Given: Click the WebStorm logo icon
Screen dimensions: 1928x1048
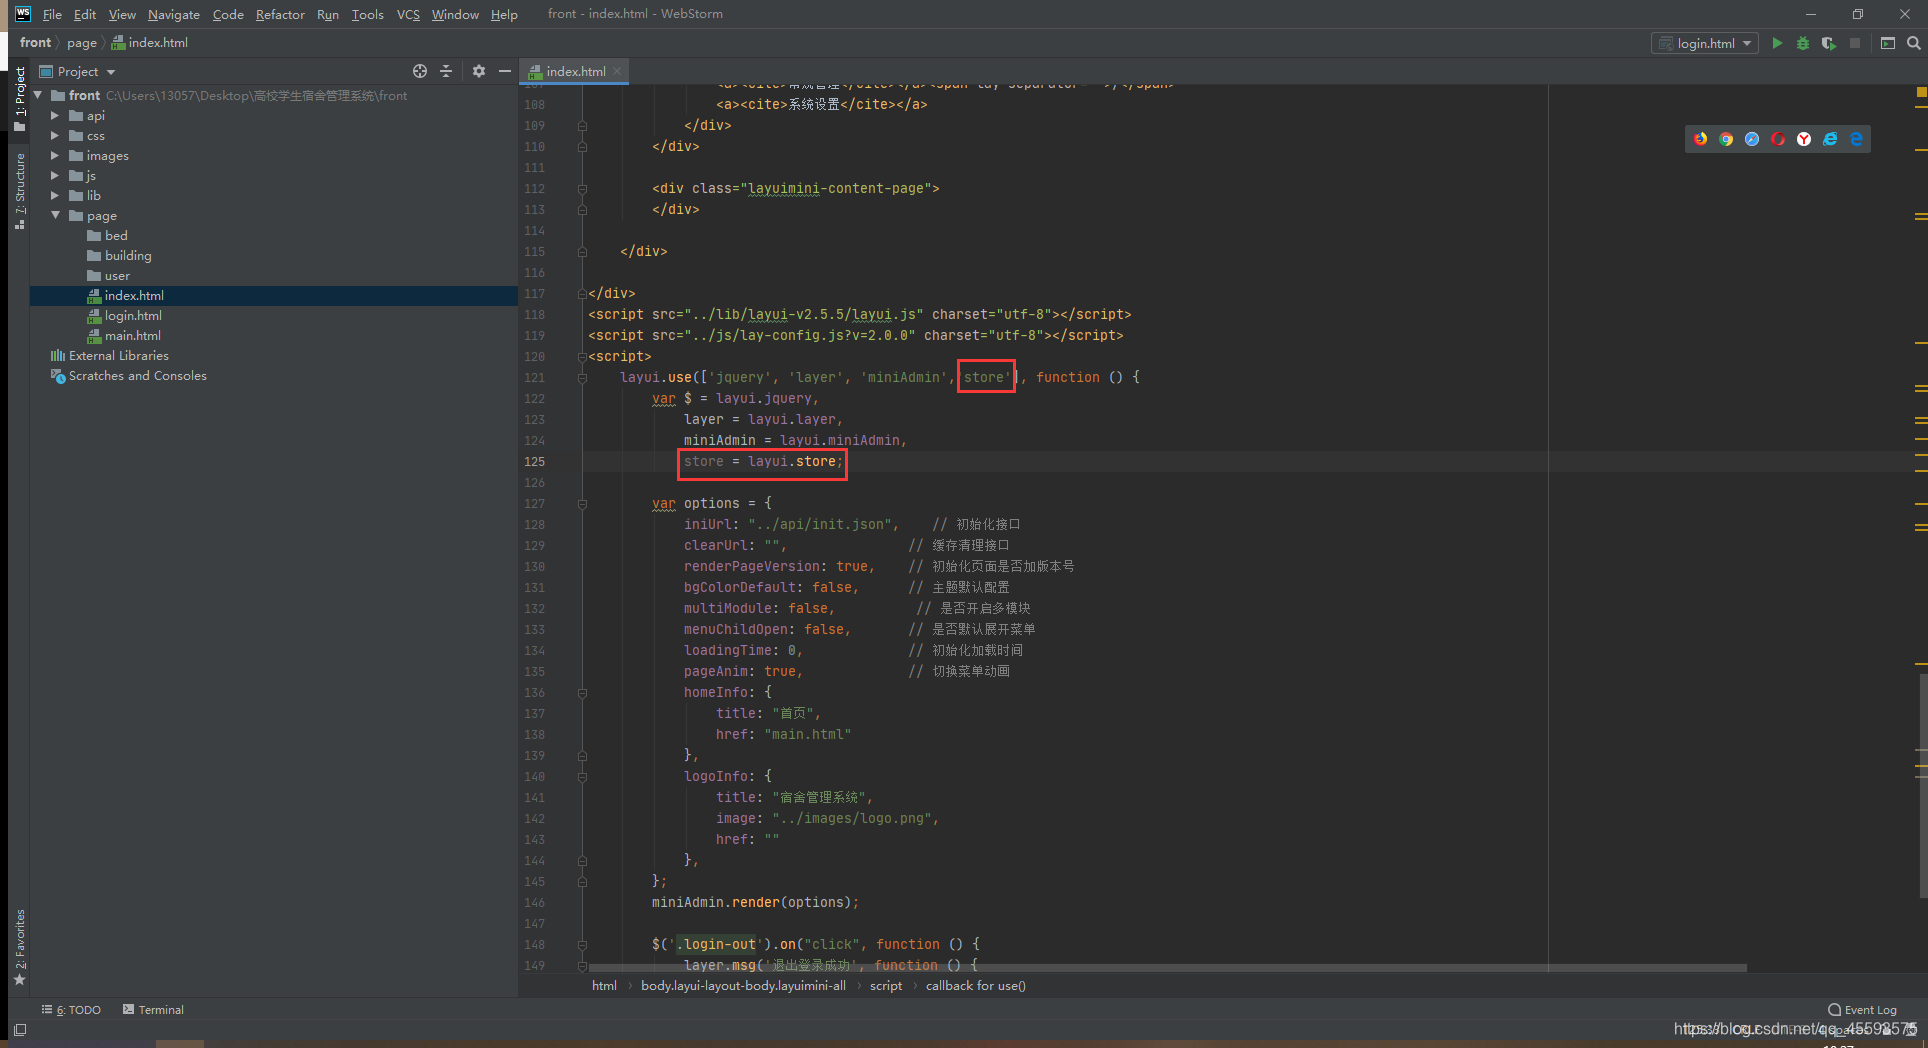Looking at the screenshot, I should click(23, 14).
